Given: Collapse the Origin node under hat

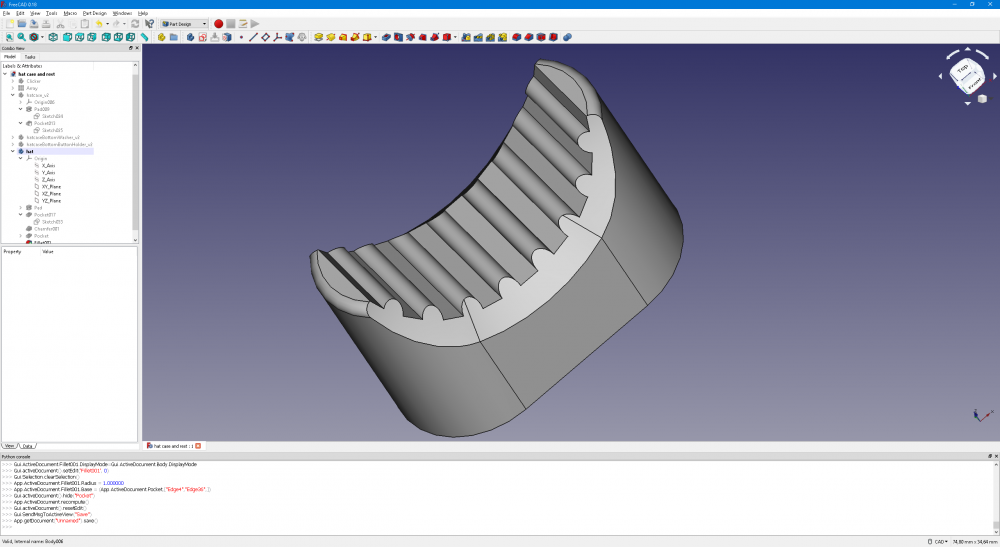Looking at the screenshot, I should (x=20, y=158).
